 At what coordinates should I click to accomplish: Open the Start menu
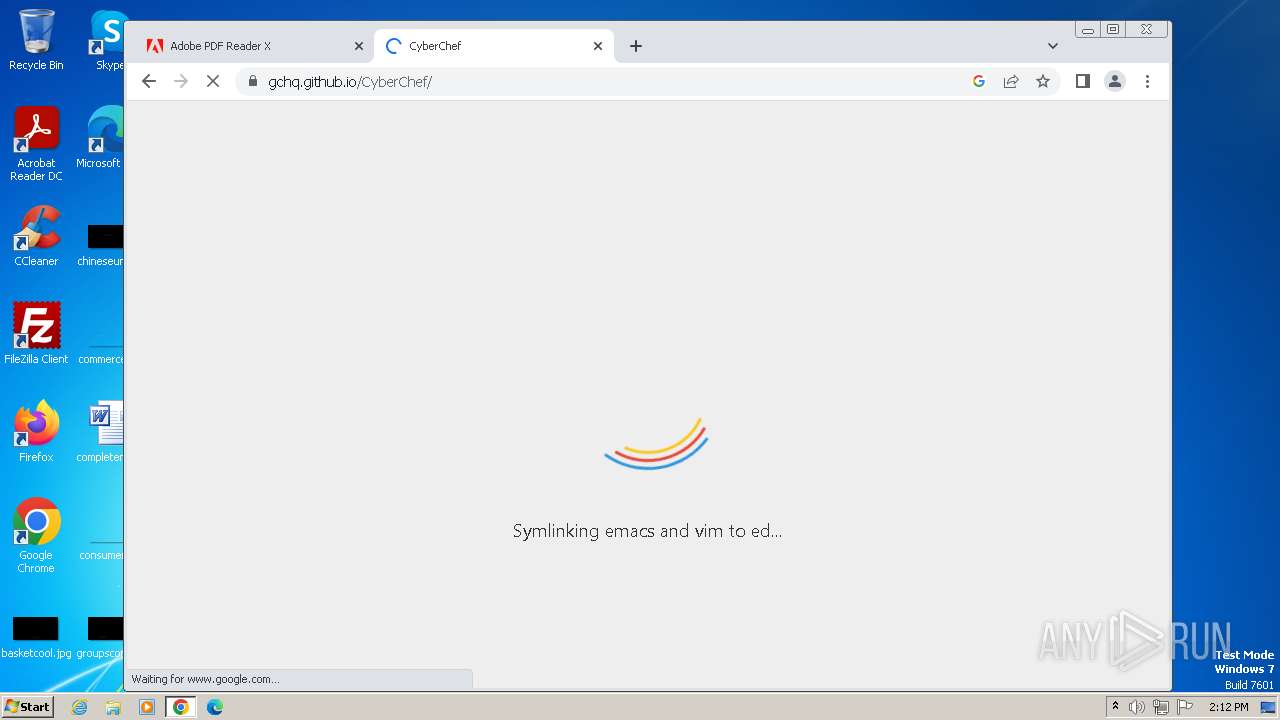click(27, 707)
